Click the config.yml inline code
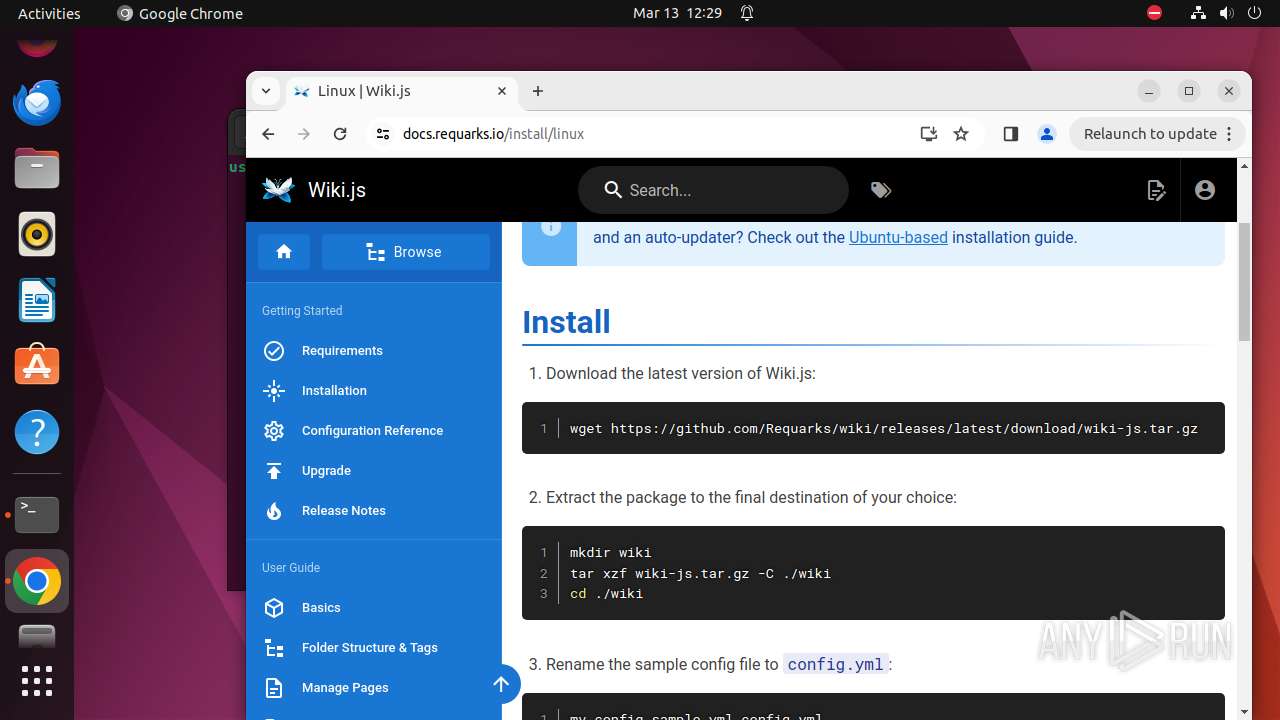Viewport: 1280px width, 720px height. [835, 664]
